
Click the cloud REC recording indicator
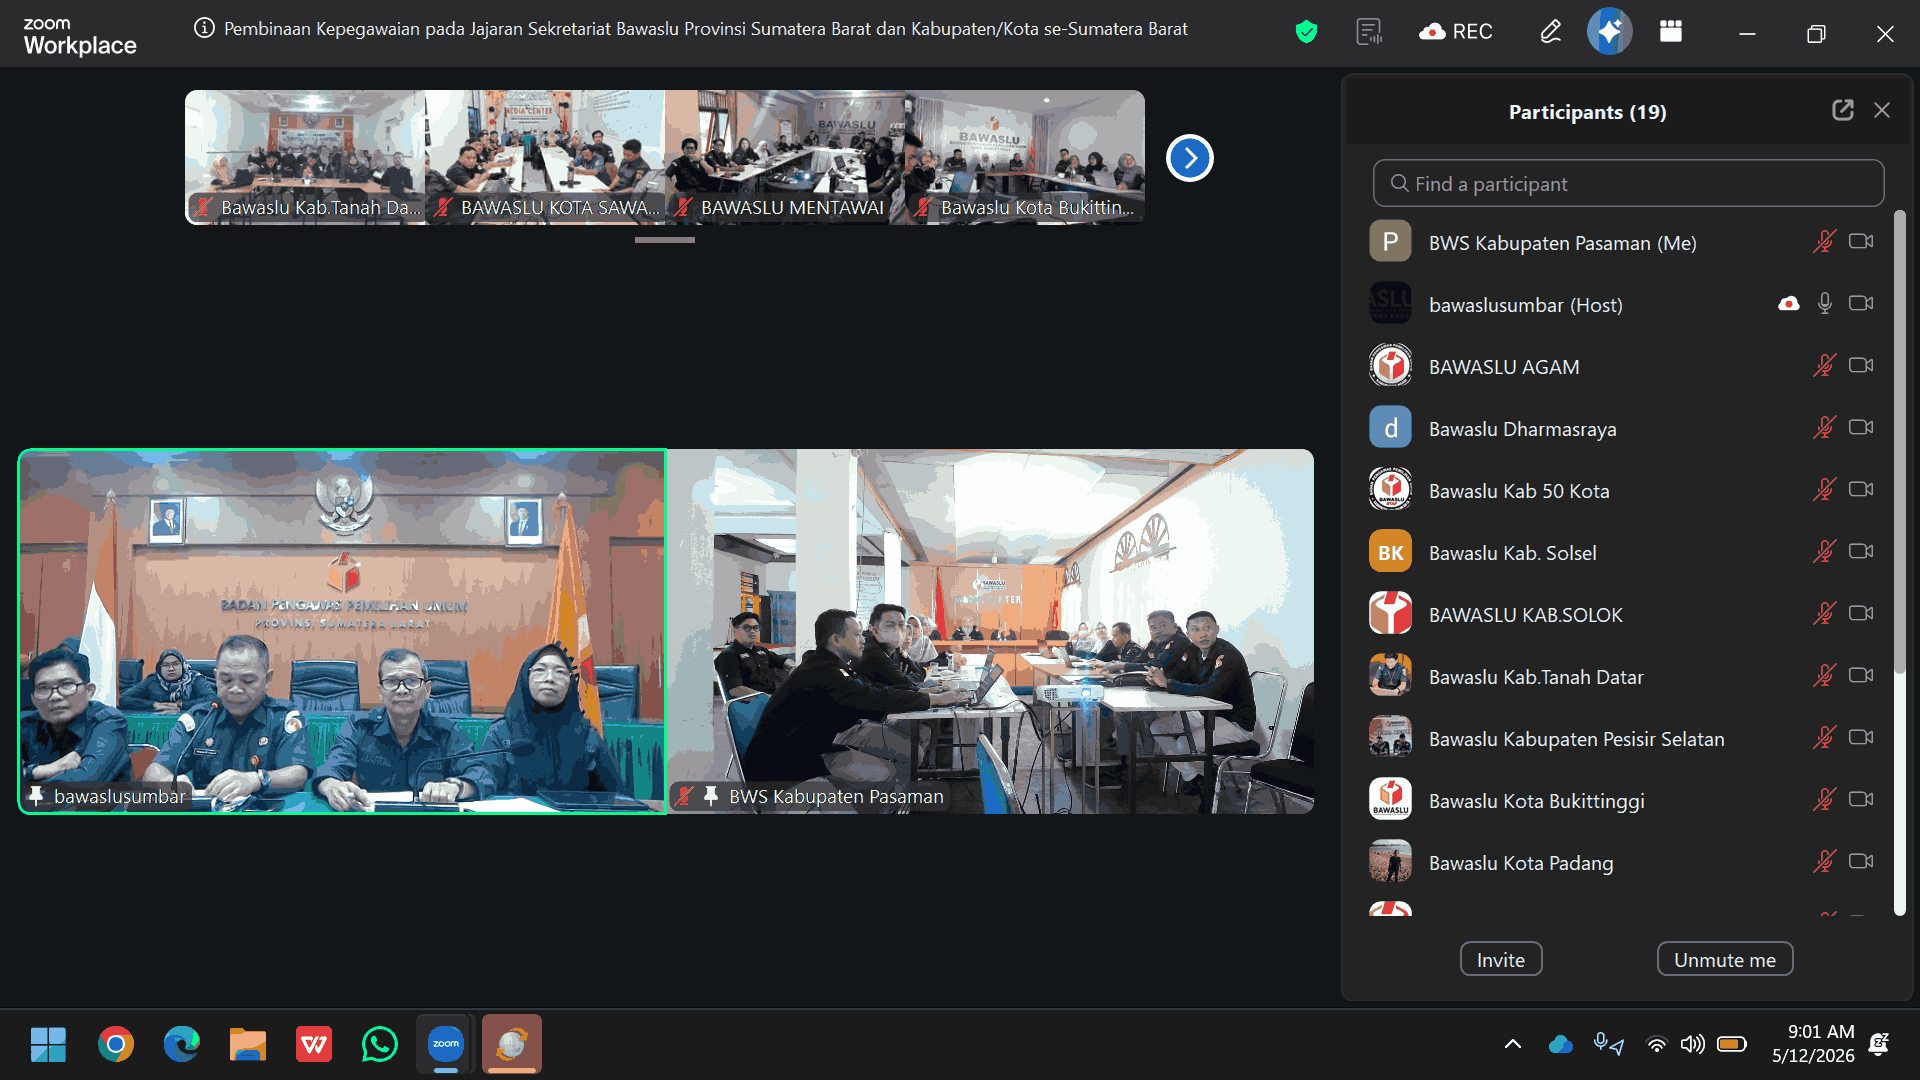tap(1456, 32)
